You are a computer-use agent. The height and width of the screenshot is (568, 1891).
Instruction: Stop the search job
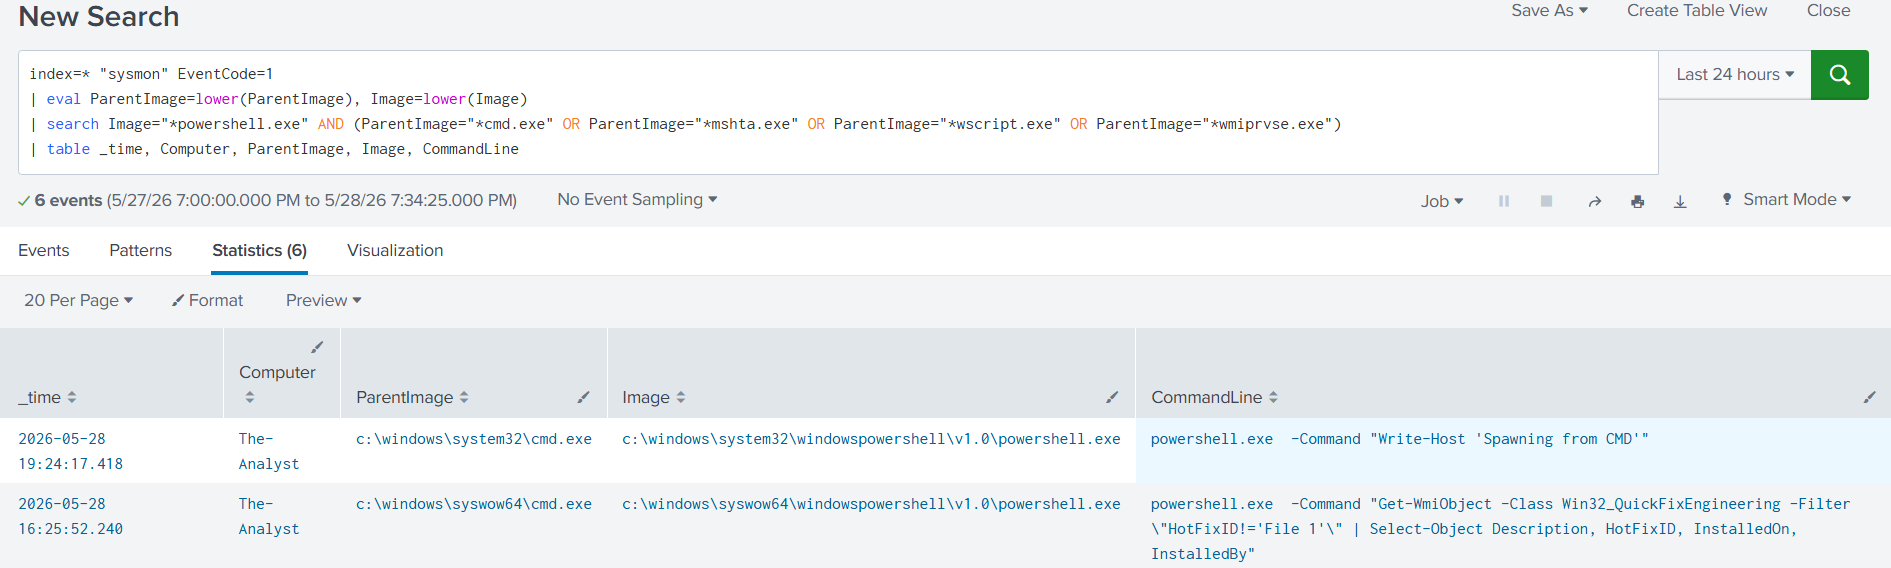coord(1546,201)
